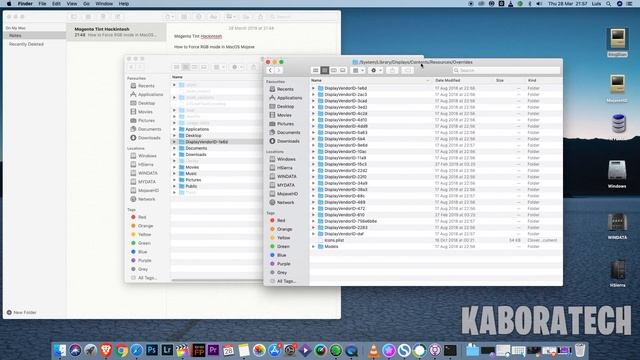
Task: Go forward in the front Finder window
Action: coord(278,70)
